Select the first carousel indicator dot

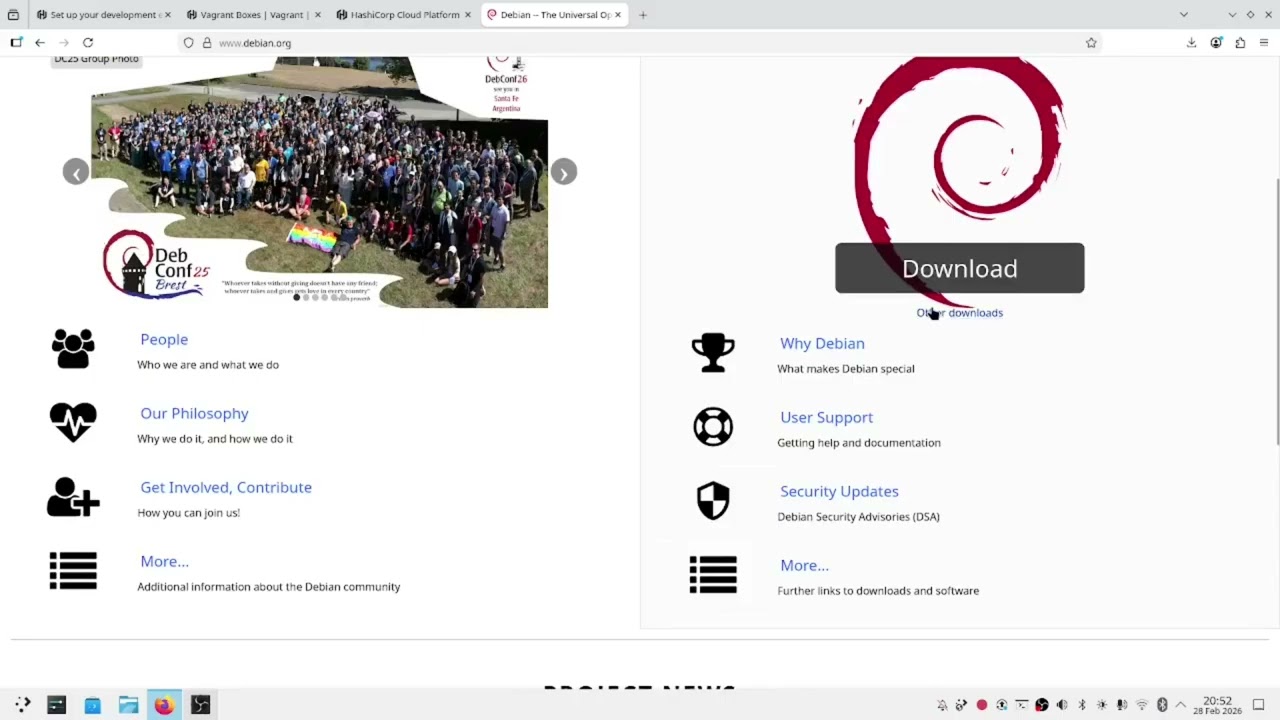click(296, 298)
